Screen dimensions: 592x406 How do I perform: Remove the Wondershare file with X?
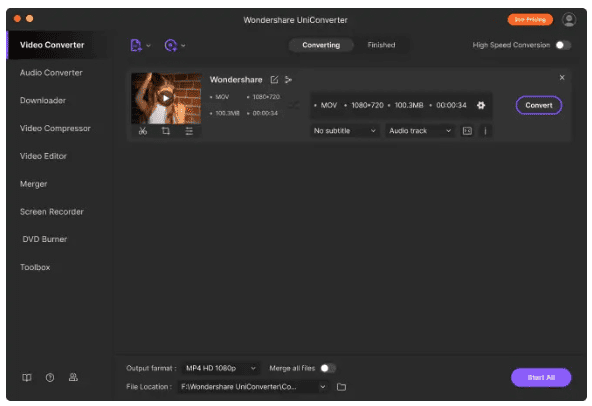point(562,77)
